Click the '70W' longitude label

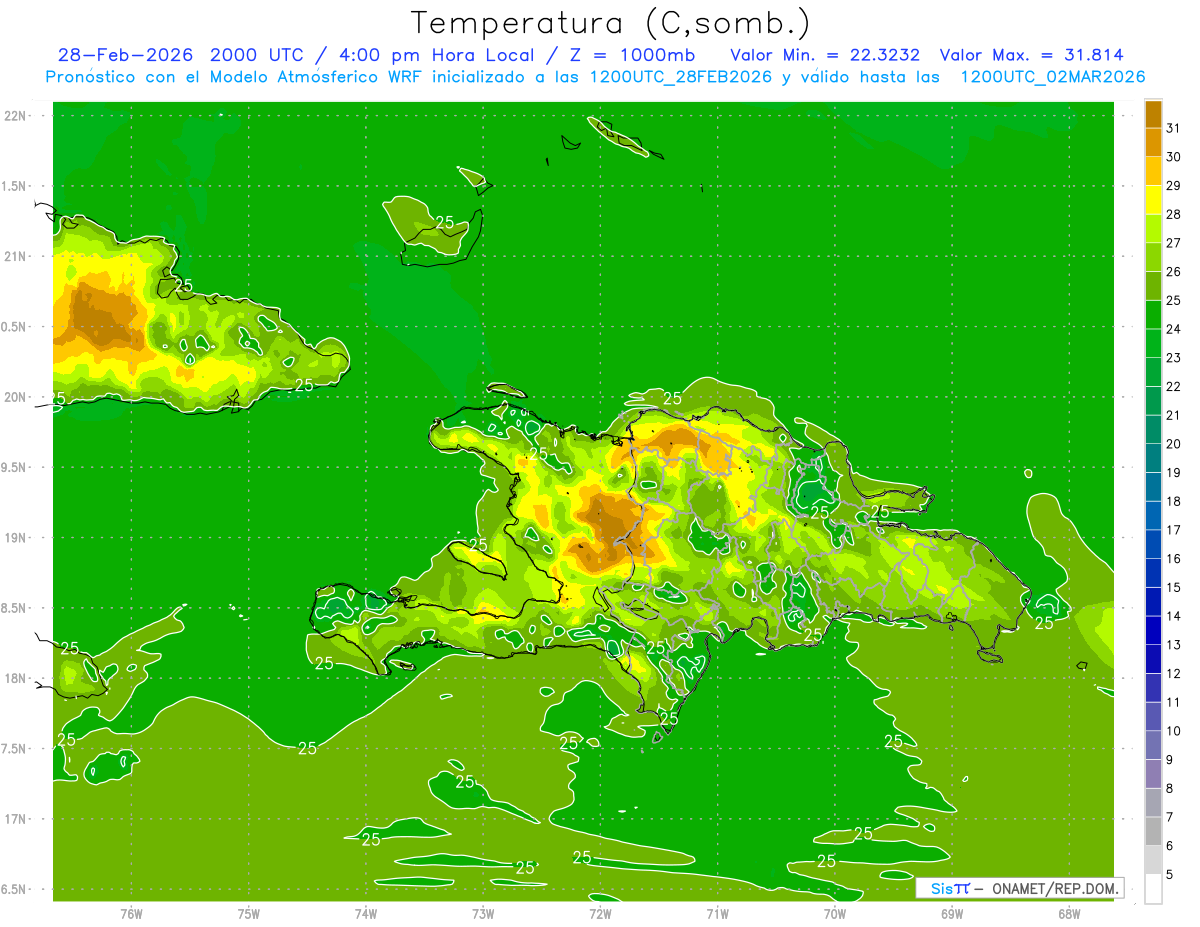[834, 914]
